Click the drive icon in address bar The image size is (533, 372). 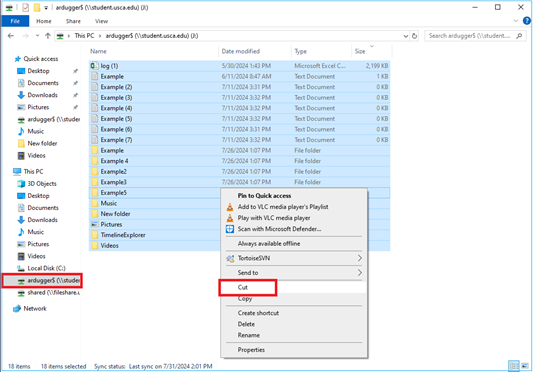(60, 36)
